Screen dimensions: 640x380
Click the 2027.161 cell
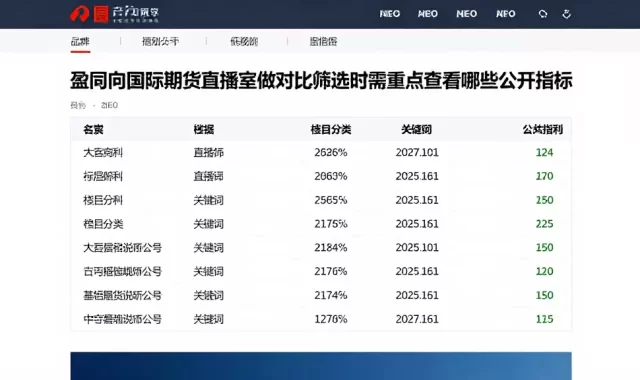point(417,319)
